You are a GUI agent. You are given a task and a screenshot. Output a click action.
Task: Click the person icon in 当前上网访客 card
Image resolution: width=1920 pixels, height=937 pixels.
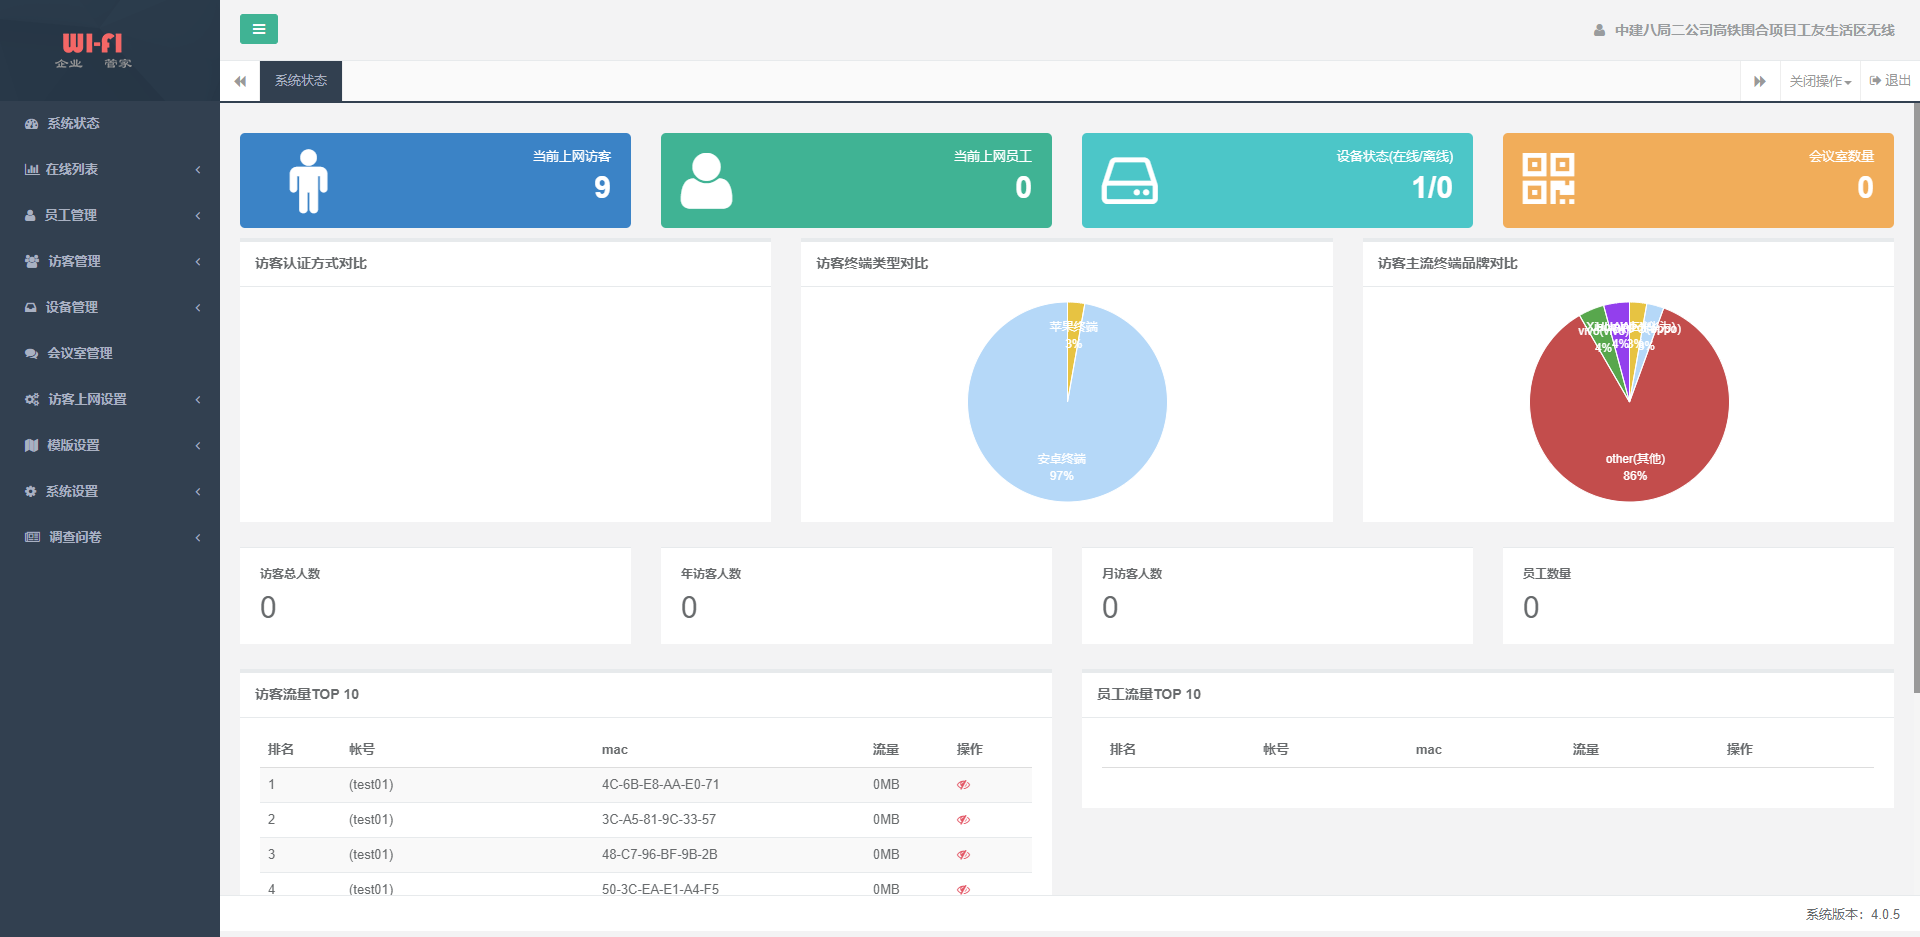pos(308,181)
